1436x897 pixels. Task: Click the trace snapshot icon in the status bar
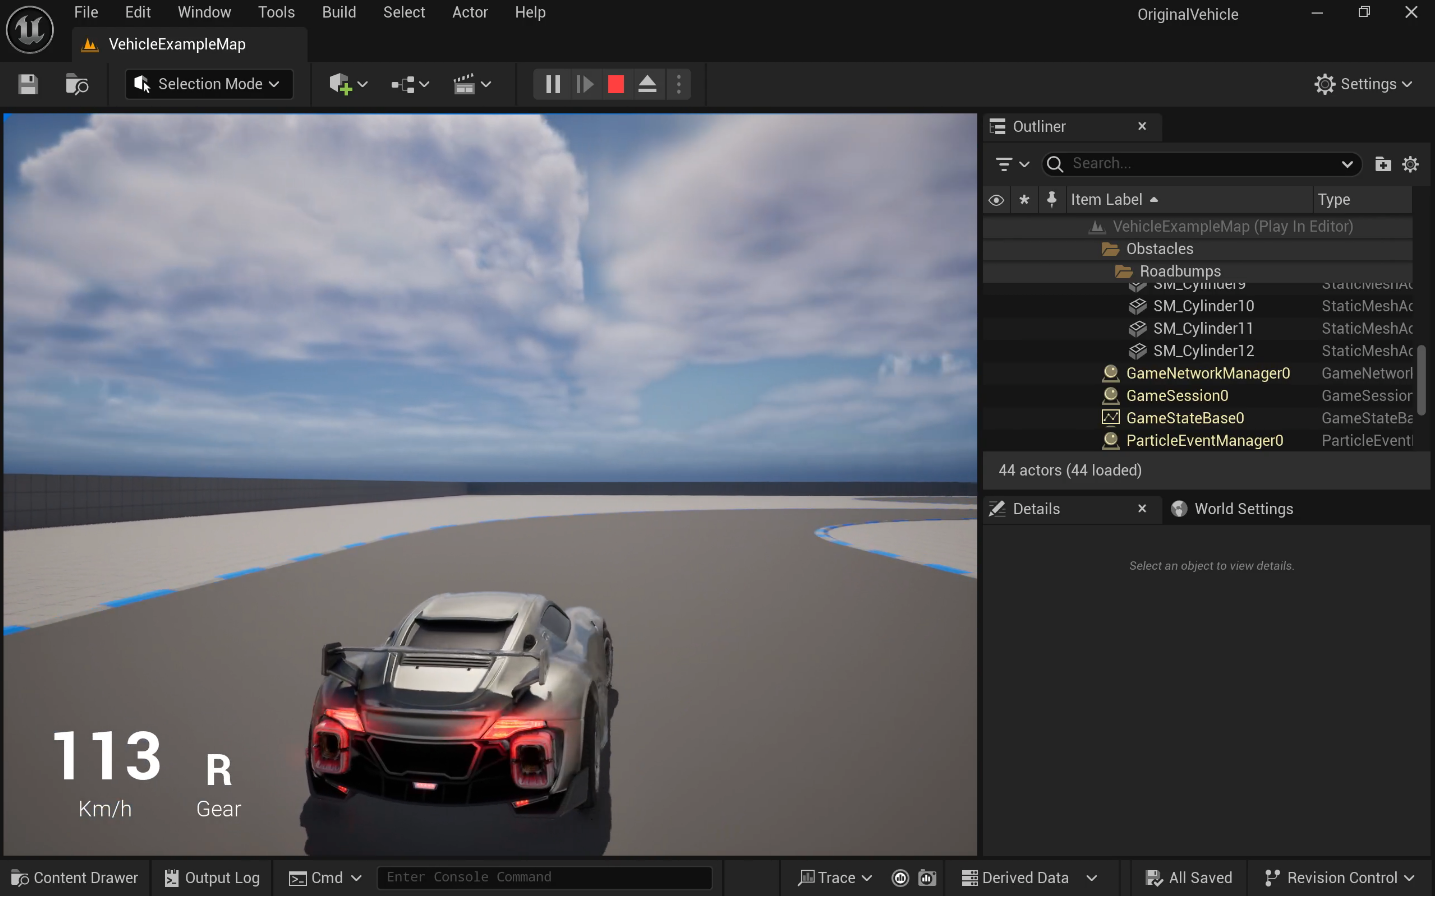[x=928, y=878]
